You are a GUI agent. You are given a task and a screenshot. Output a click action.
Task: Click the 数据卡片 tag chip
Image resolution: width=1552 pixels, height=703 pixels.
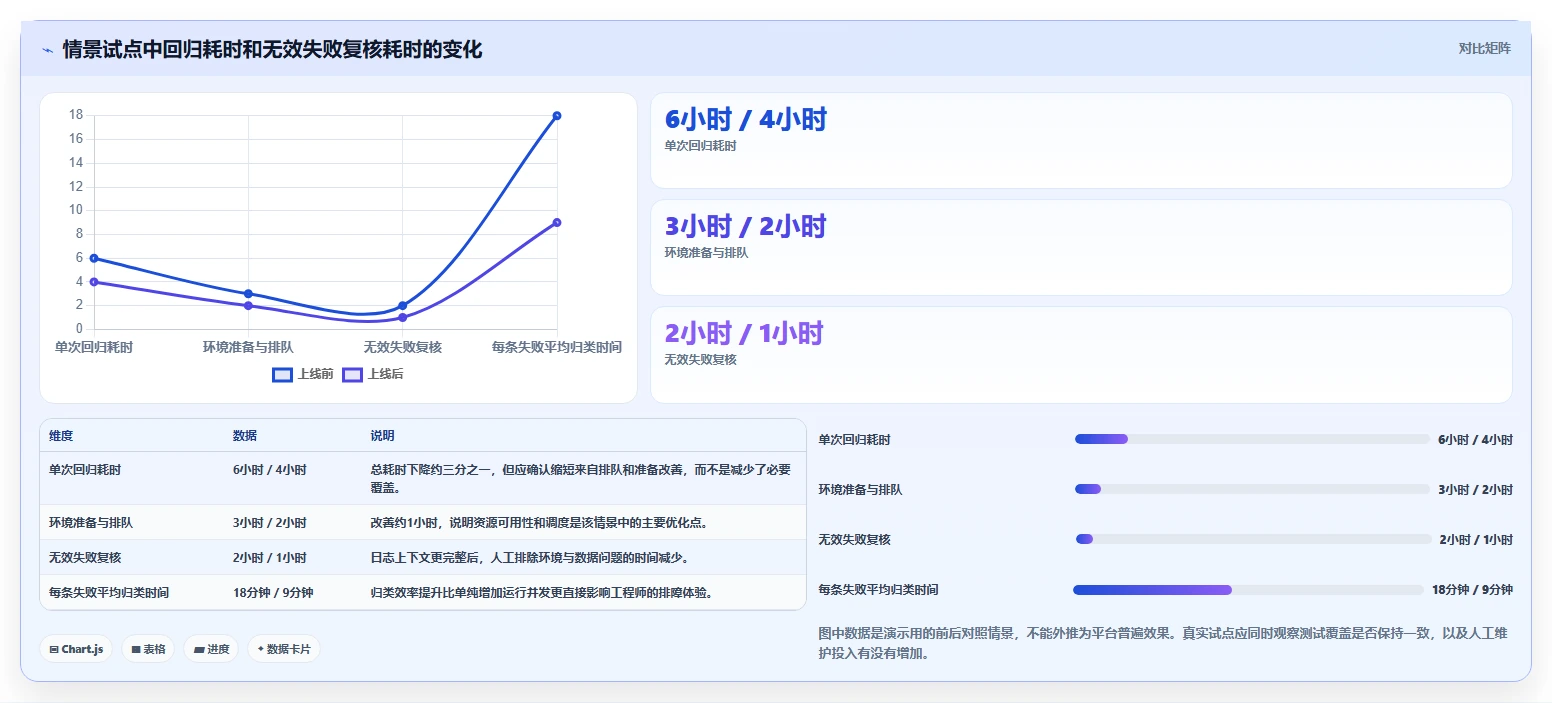284,649
